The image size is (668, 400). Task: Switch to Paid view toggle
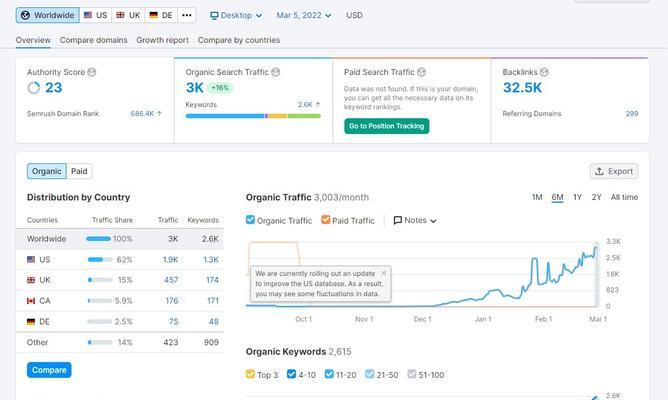[79, 171]
